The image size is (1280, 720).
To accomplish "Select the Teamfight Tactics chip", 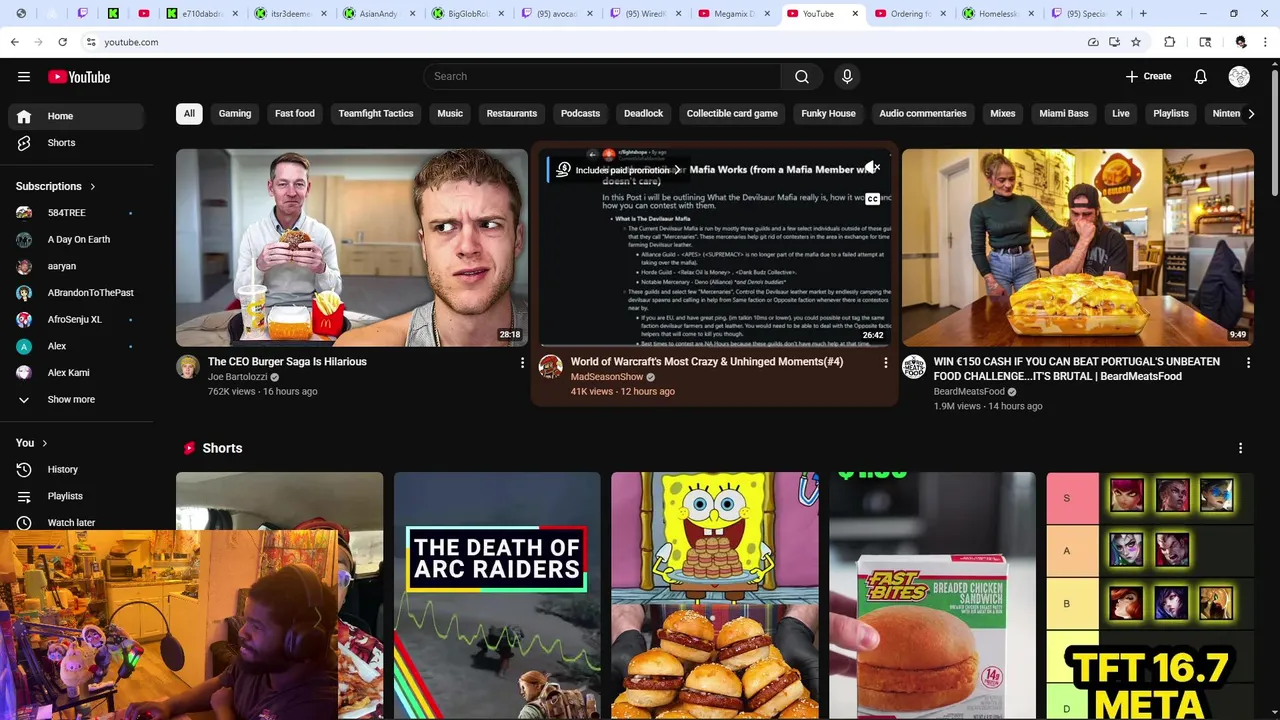I will (x=376, y=114).
